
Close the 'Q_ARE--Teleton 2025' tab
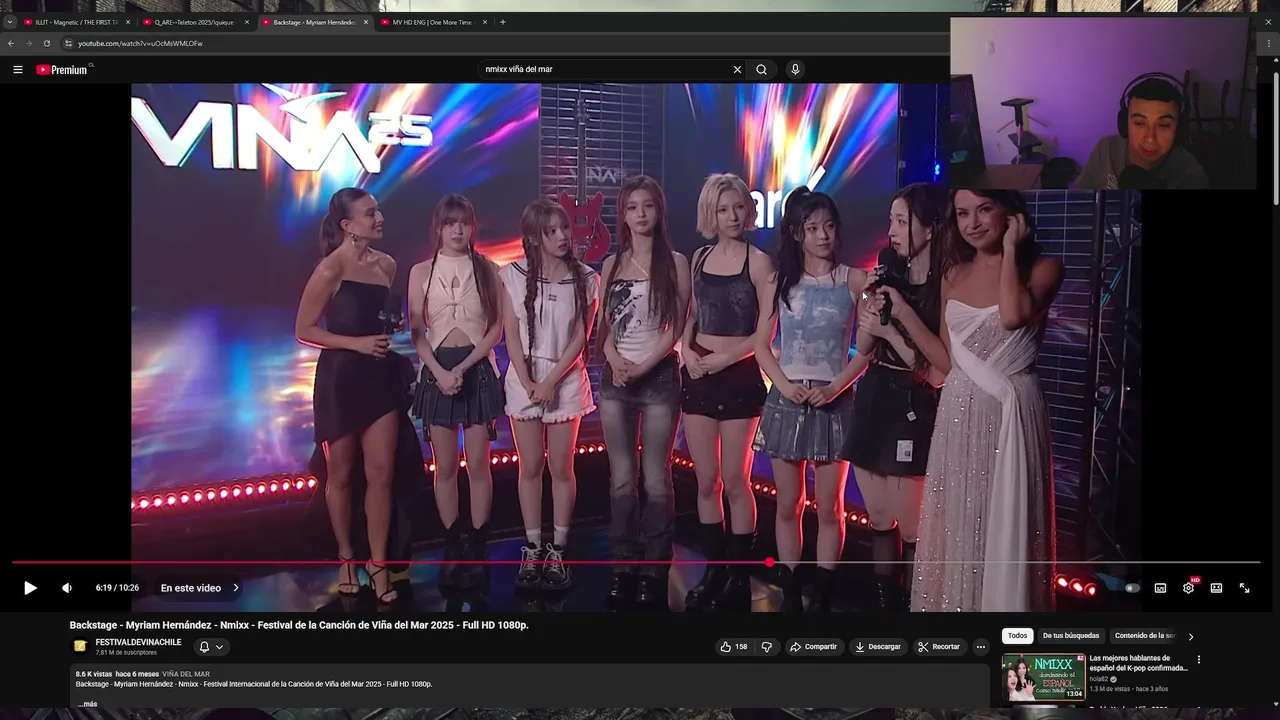(247, 22)
